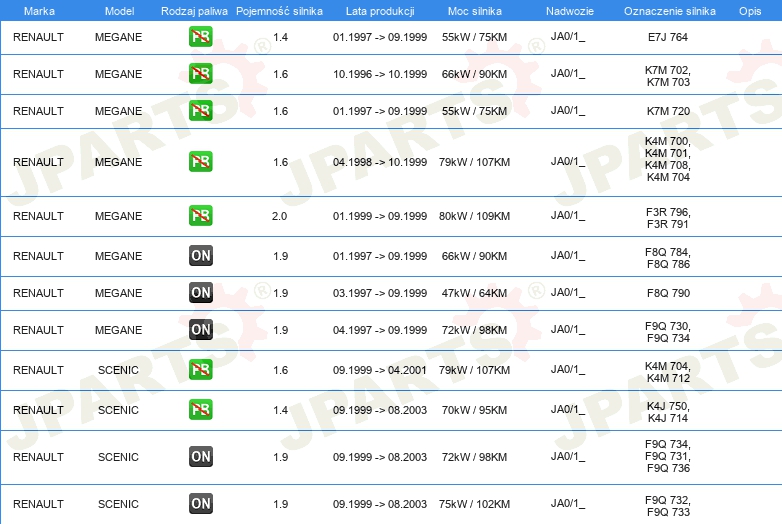Click the petrol icon in Megane 2.0 row
Viewport: 782px width, 524px height.
[200, 215]
